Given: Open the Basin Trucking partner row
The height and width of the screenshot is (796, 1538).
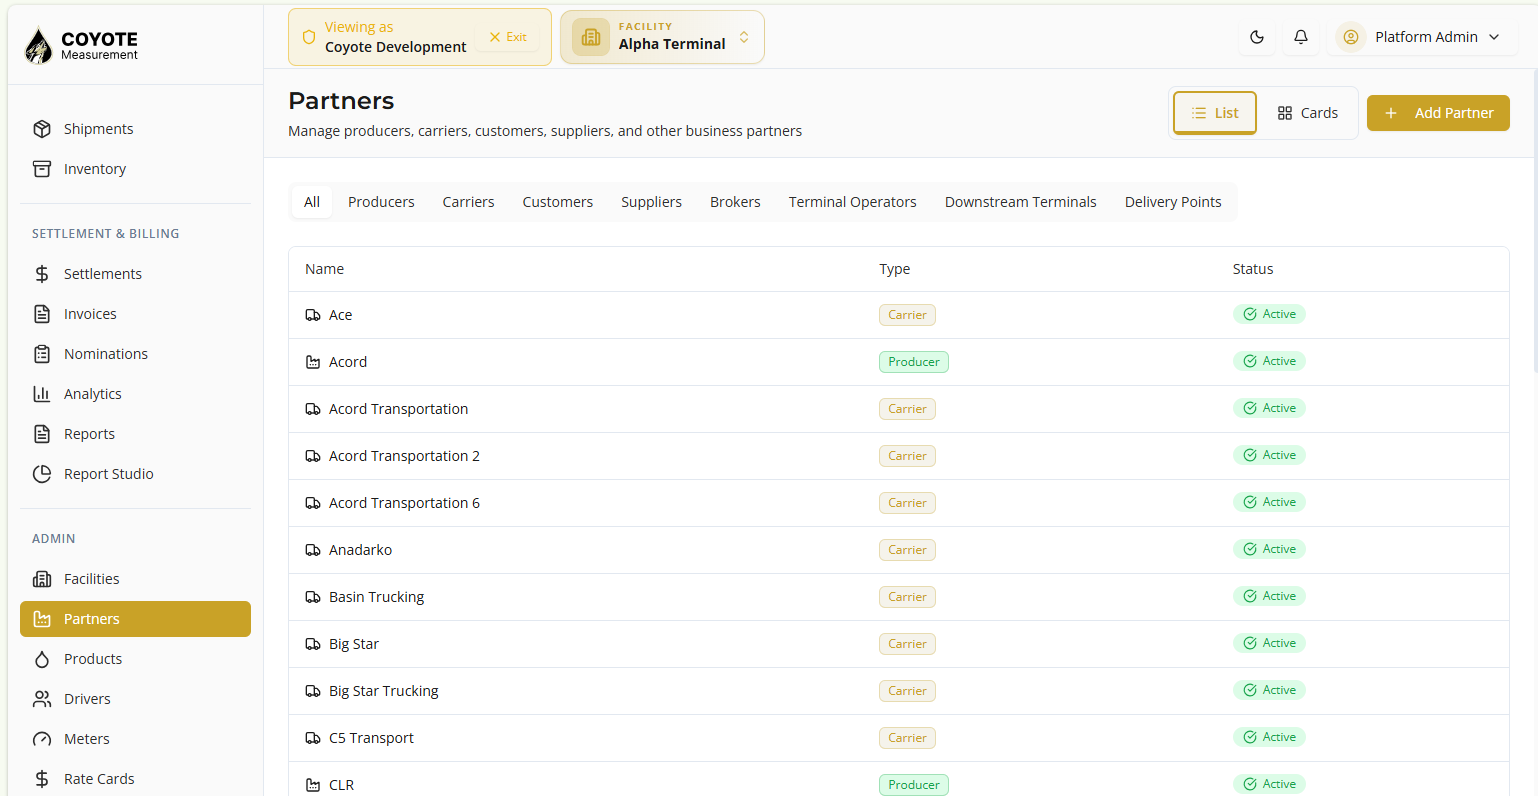Looking at the screenshot, I should tap(898, 597).
